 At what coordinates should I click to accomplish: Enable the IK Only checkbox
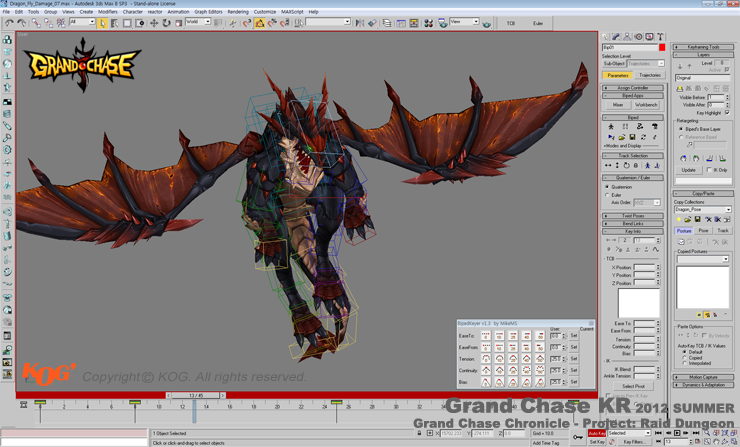click(x=709, y=170)
